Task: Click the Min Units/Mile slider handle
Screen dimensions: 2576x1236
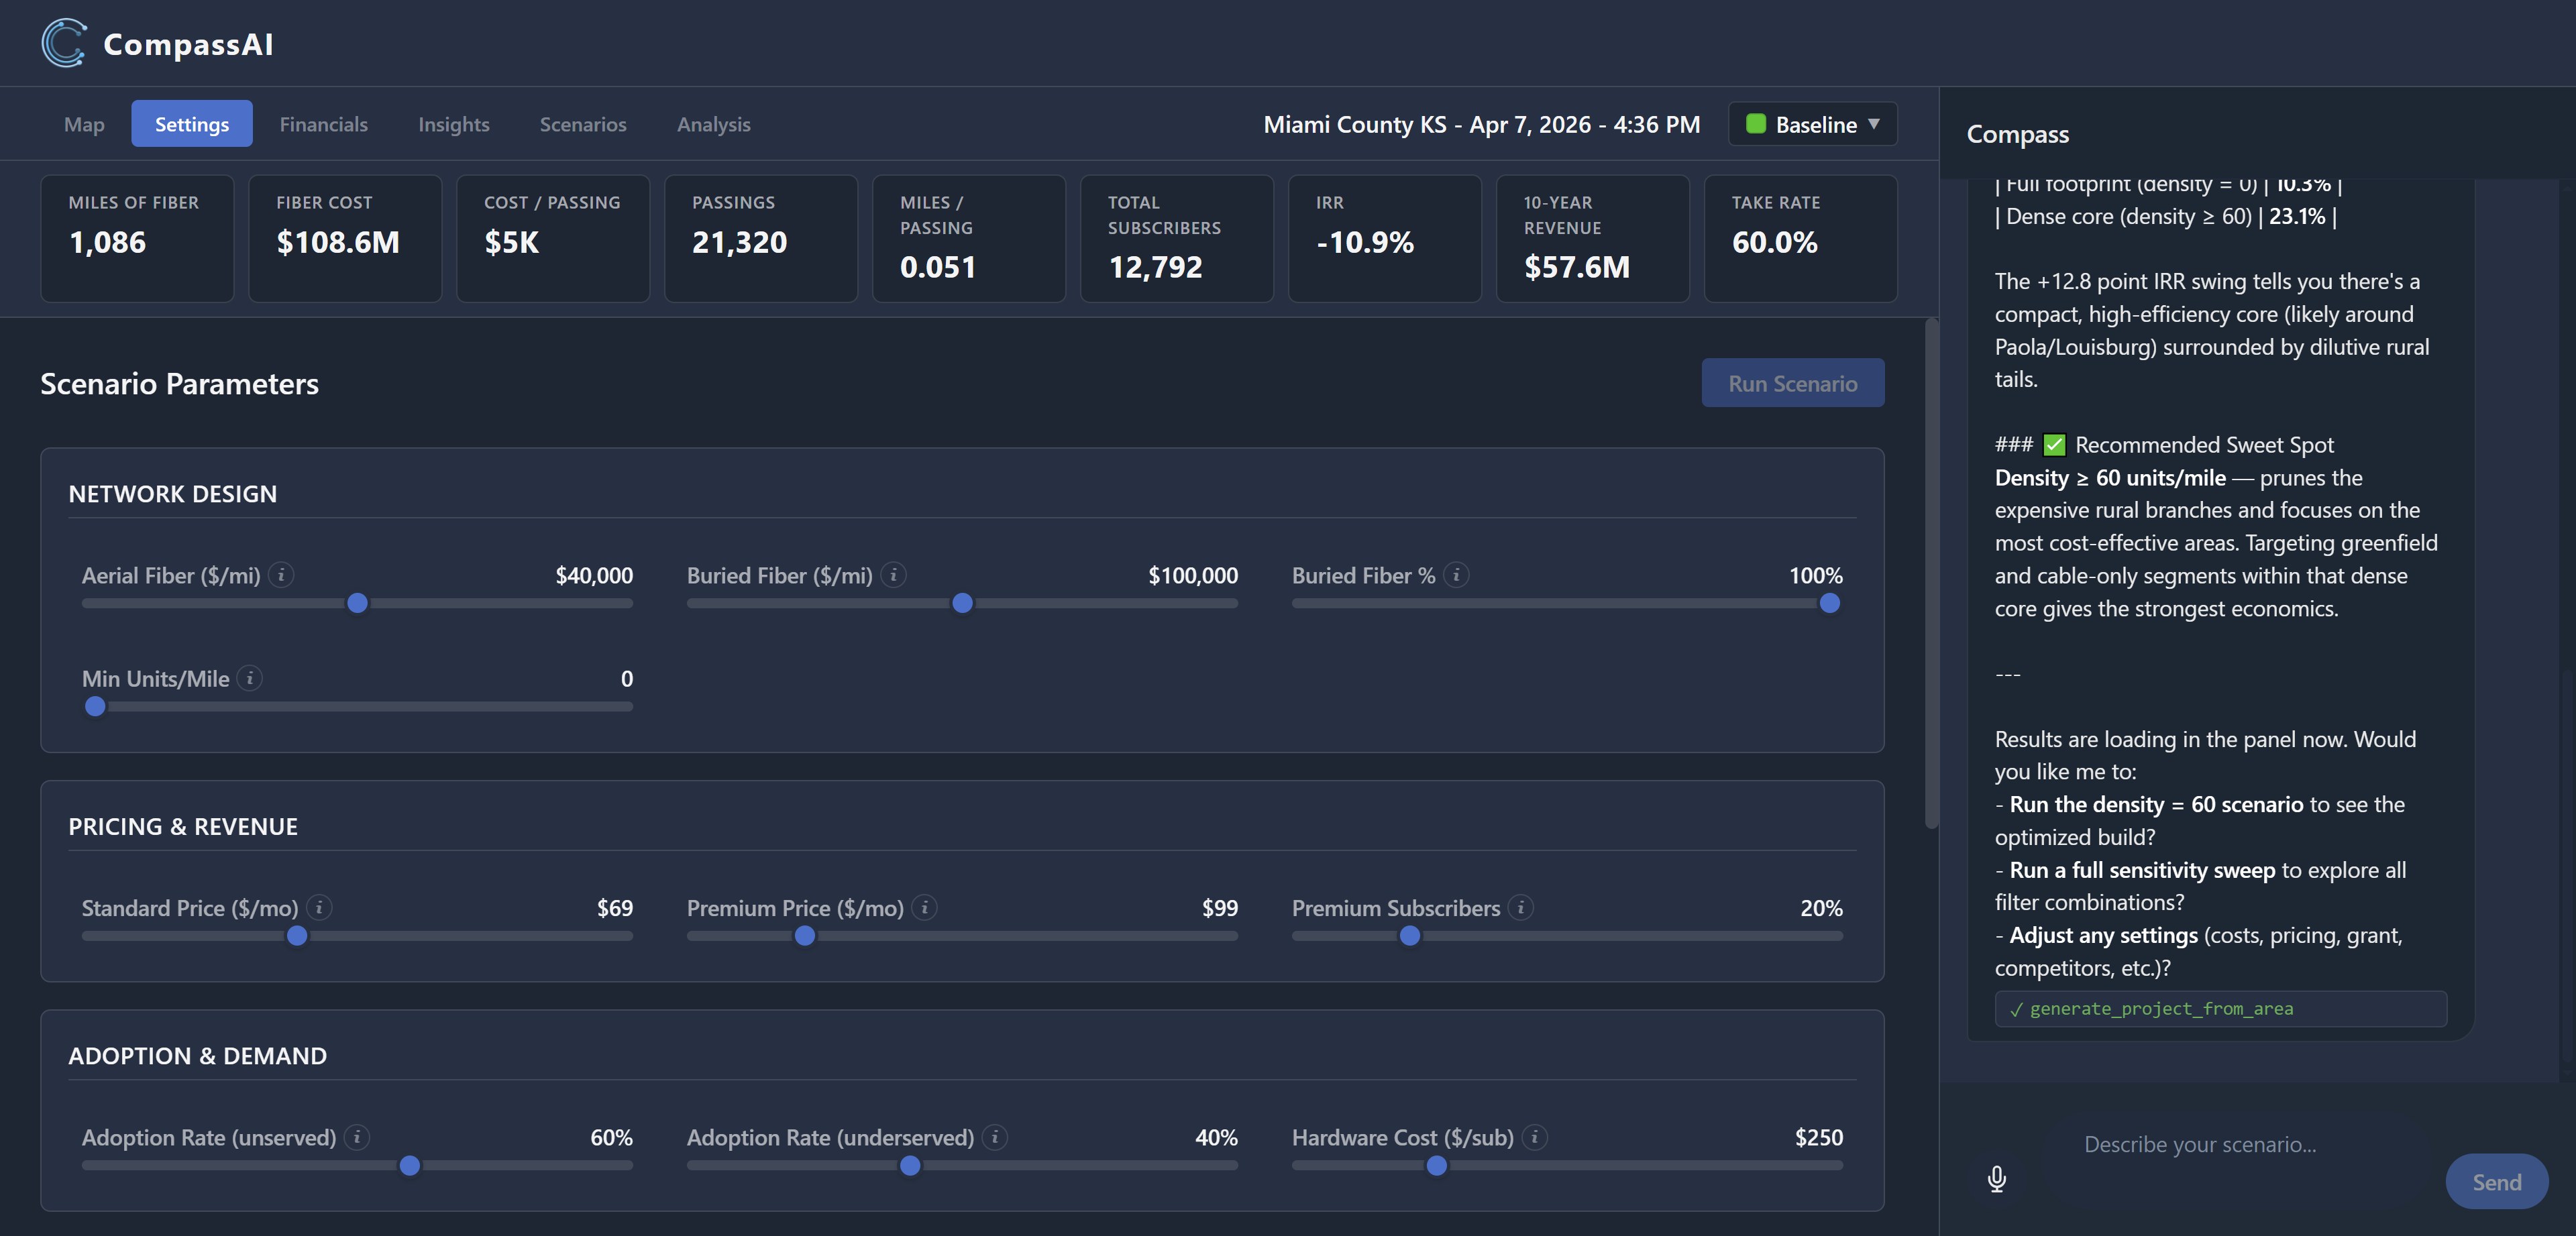Action: point(95,706)
